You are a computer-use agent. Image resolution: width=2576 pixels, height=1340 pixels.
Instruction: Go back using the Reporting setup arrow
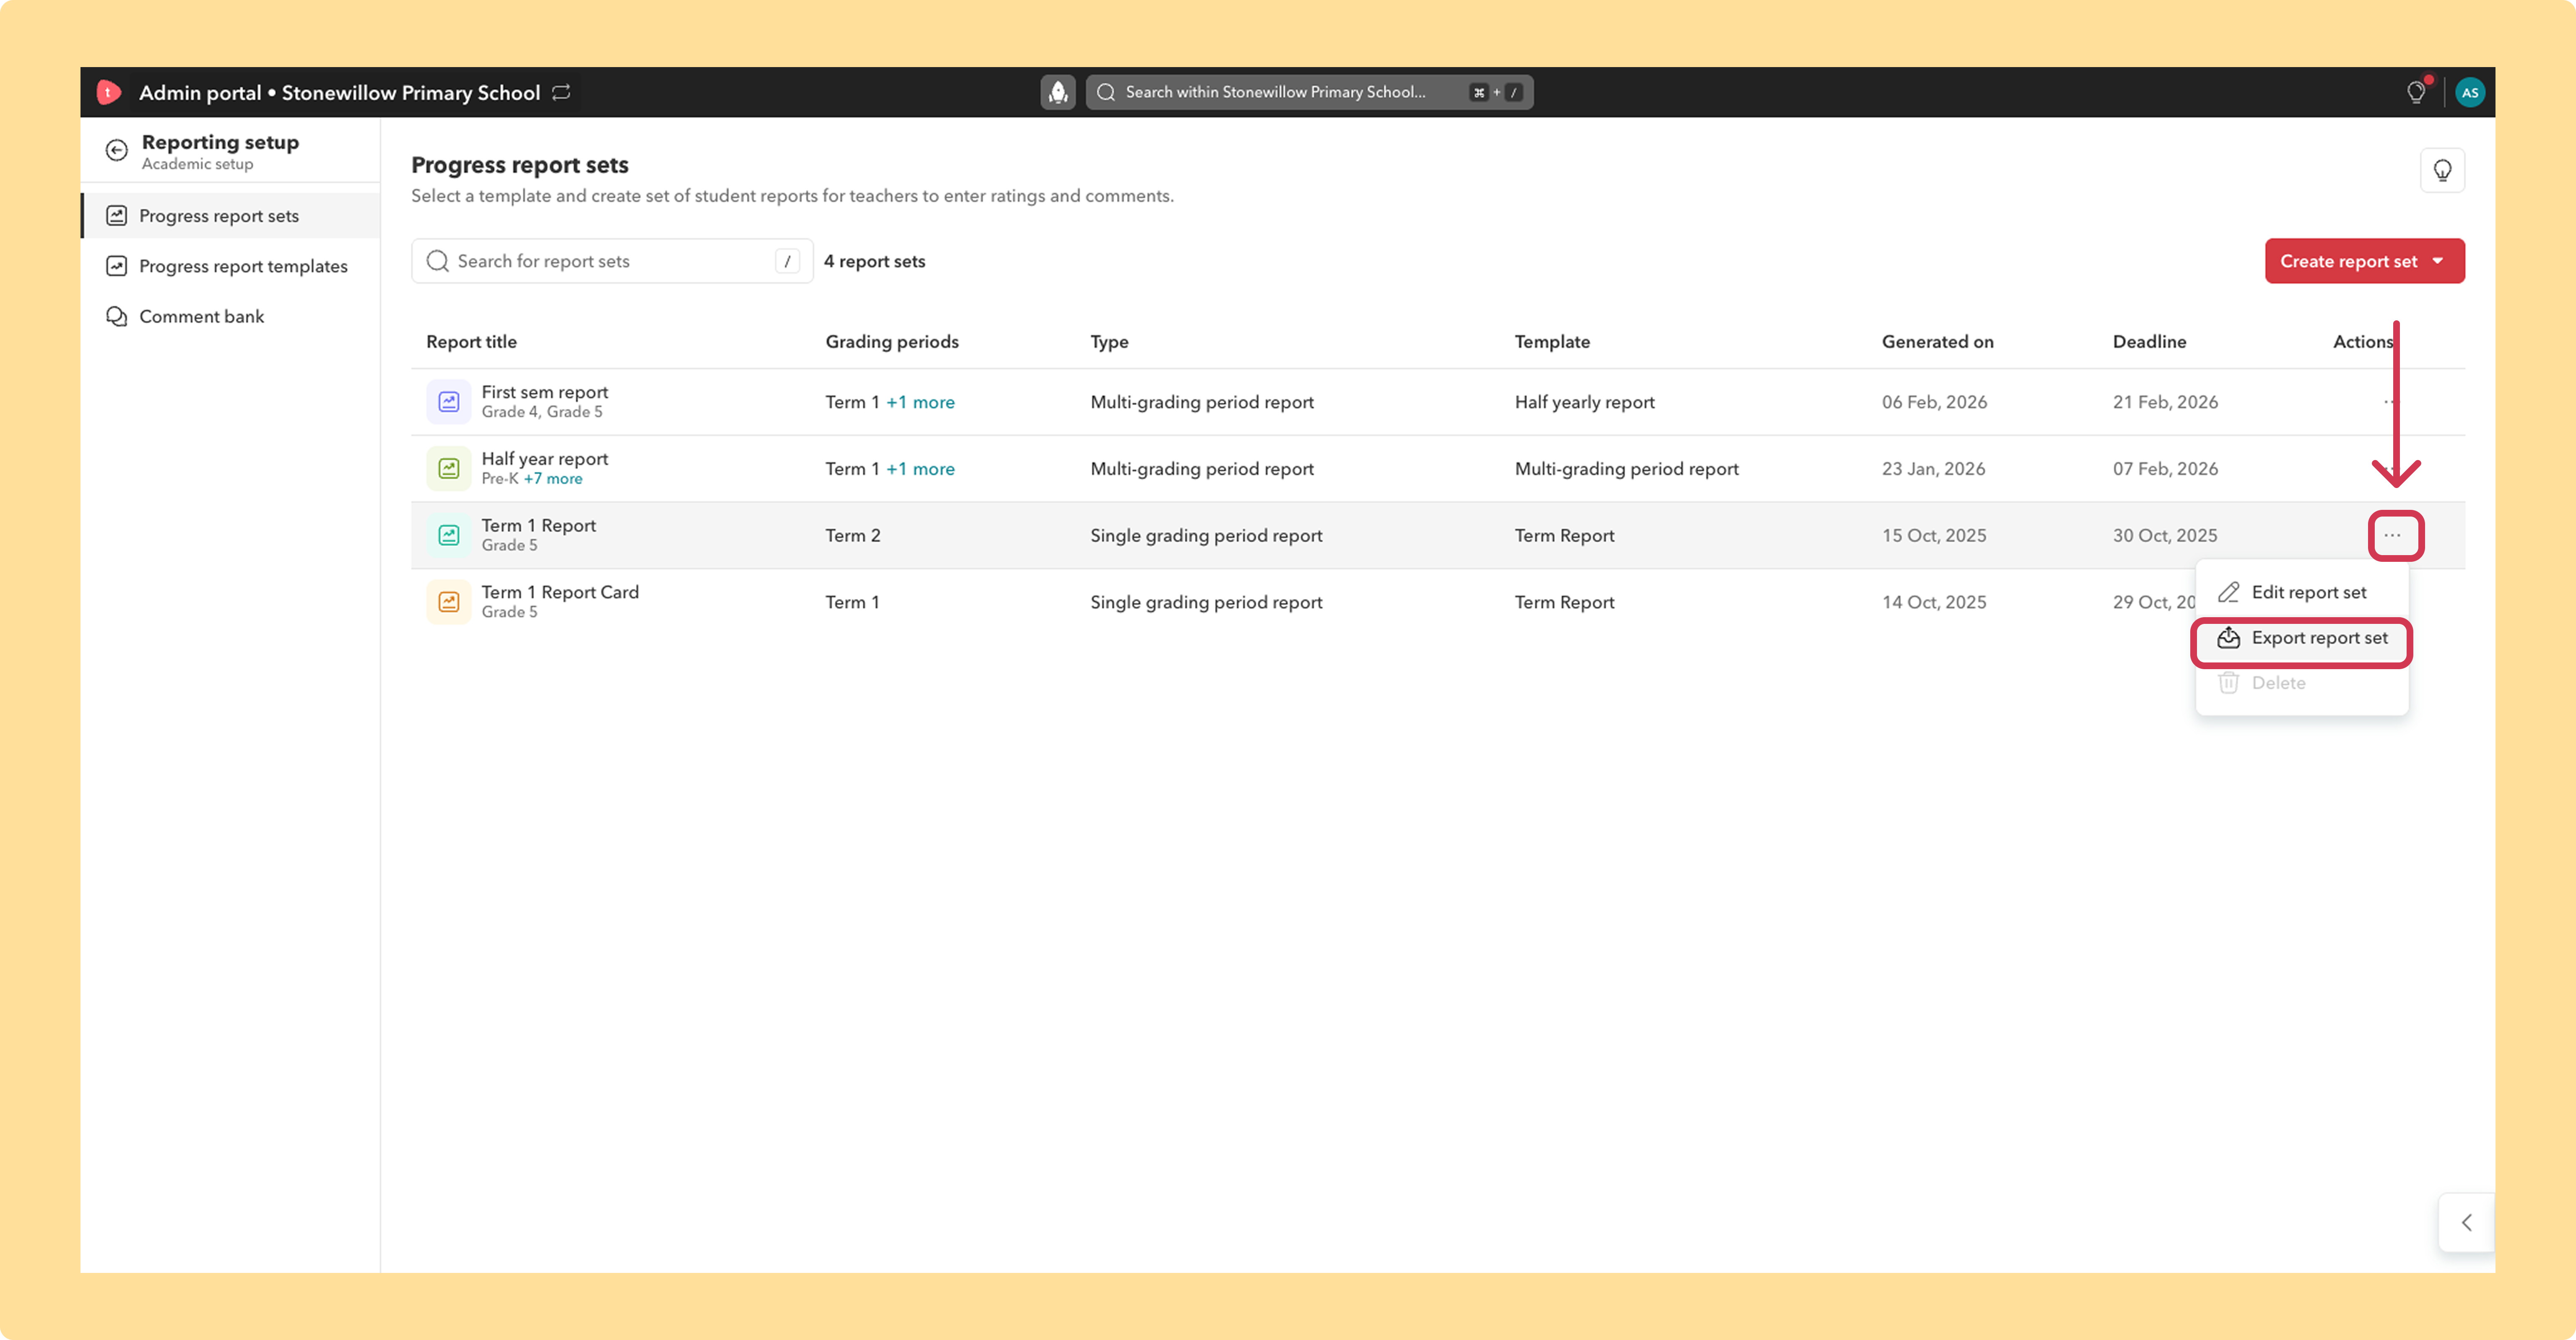point(117,150)
